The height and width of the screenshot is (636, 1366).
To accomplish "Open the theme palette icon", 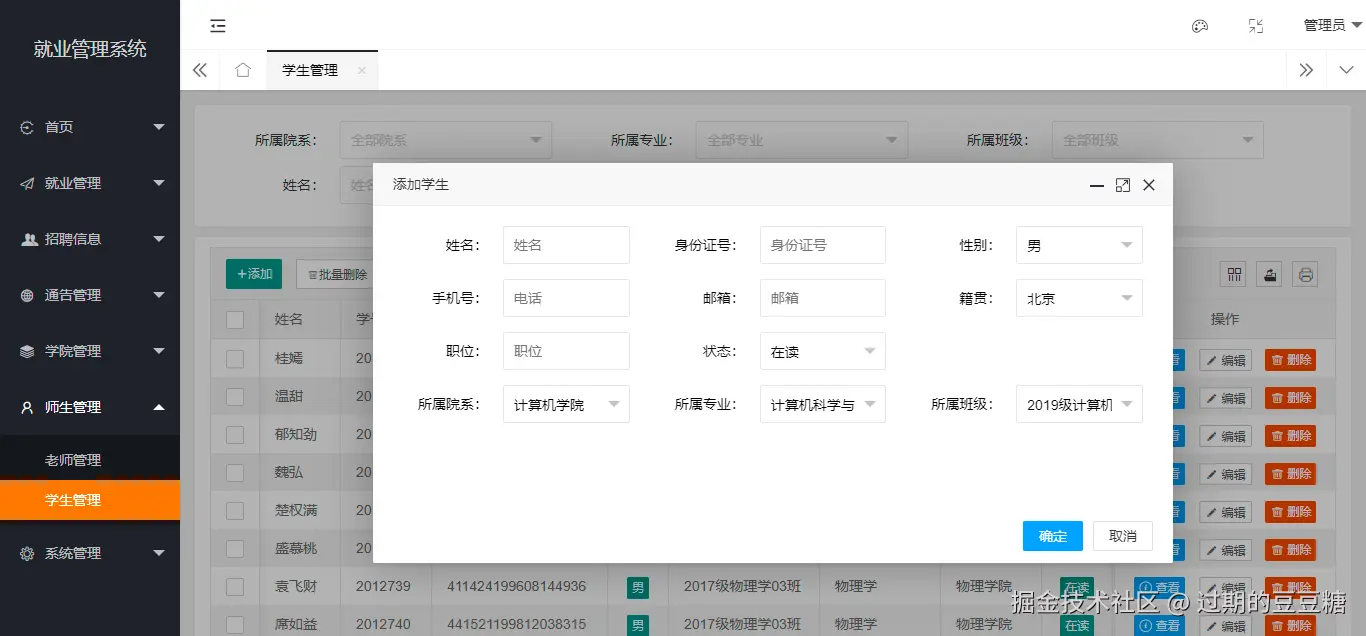I will tap(1200, 26).
